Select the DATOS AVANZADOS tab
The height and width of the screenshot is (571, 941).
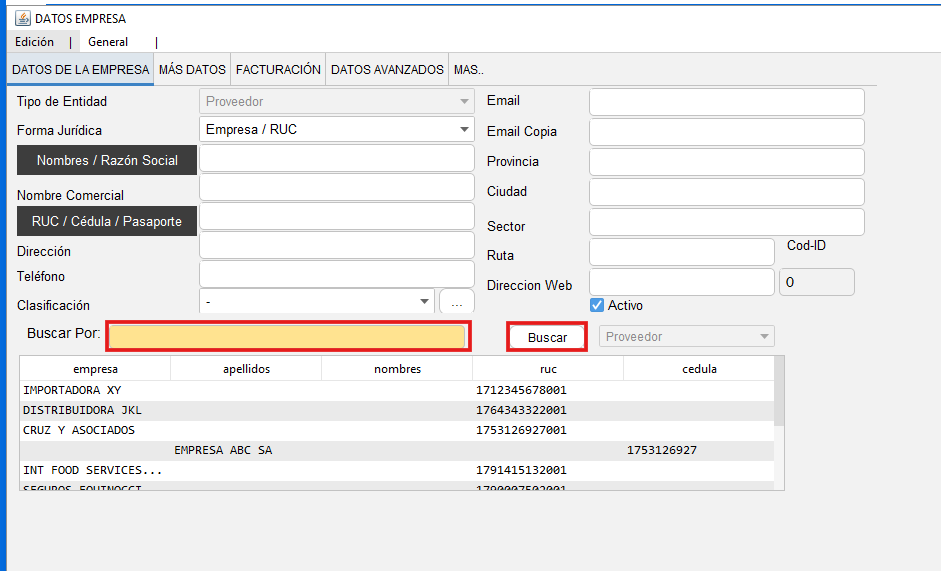(387, 70)
